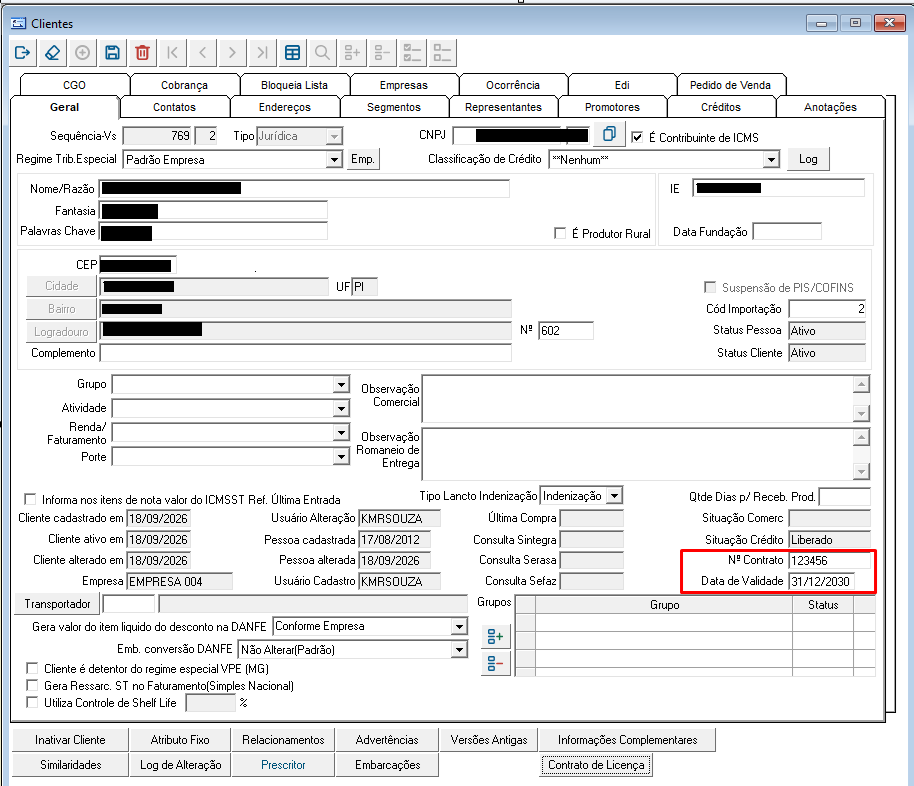Viewport: 914px width, 786px height.
Task: Switch to the Endereços tab
Action: click(285, 107)
